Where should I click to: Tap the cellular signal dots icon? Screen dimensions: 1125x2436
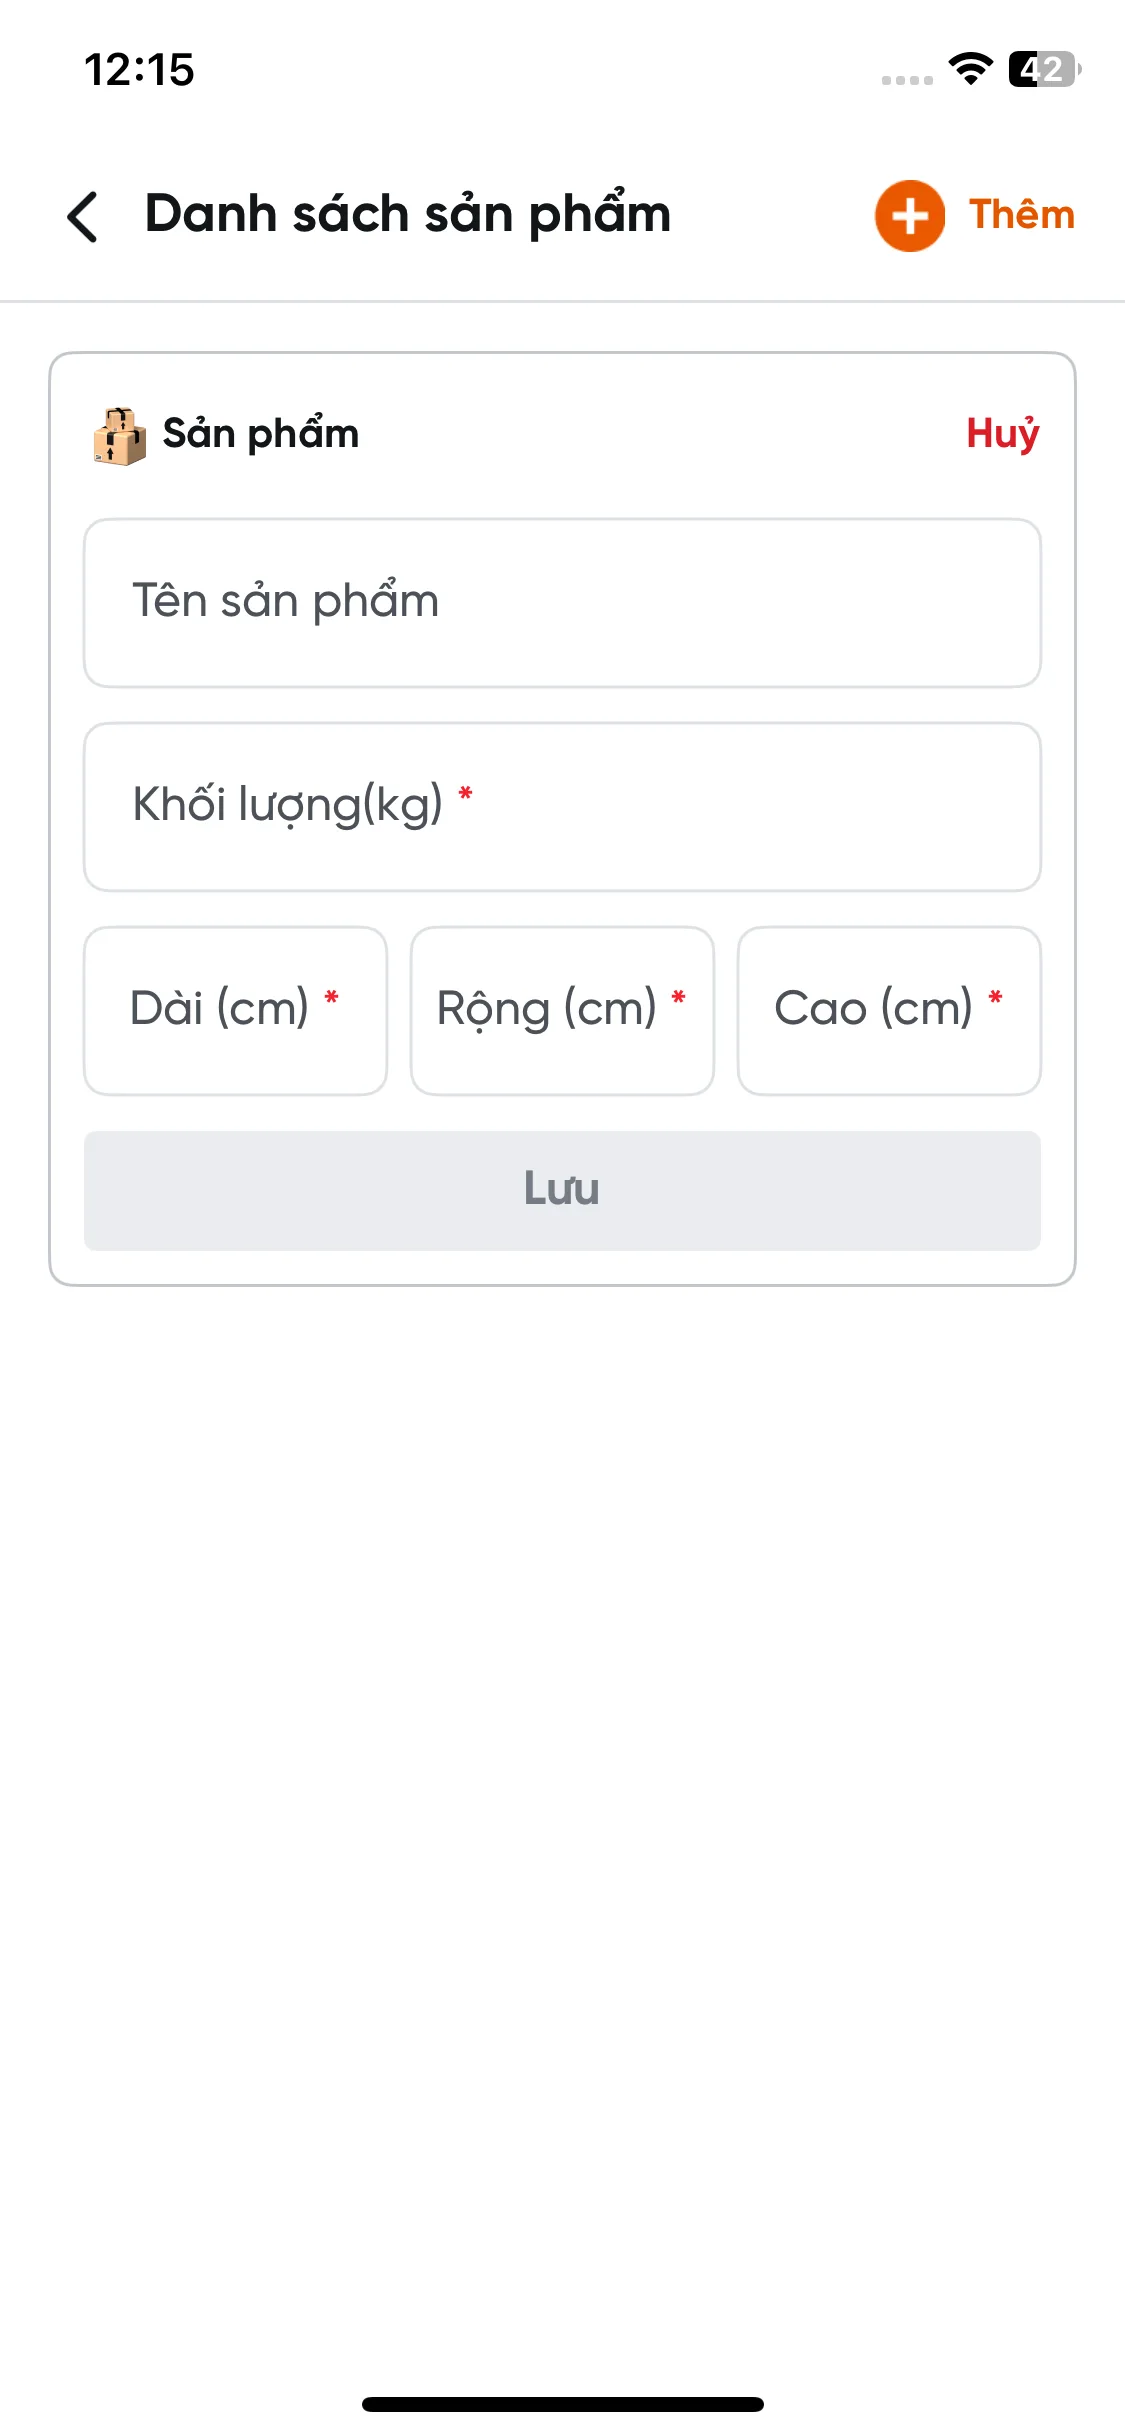[907, 80]
